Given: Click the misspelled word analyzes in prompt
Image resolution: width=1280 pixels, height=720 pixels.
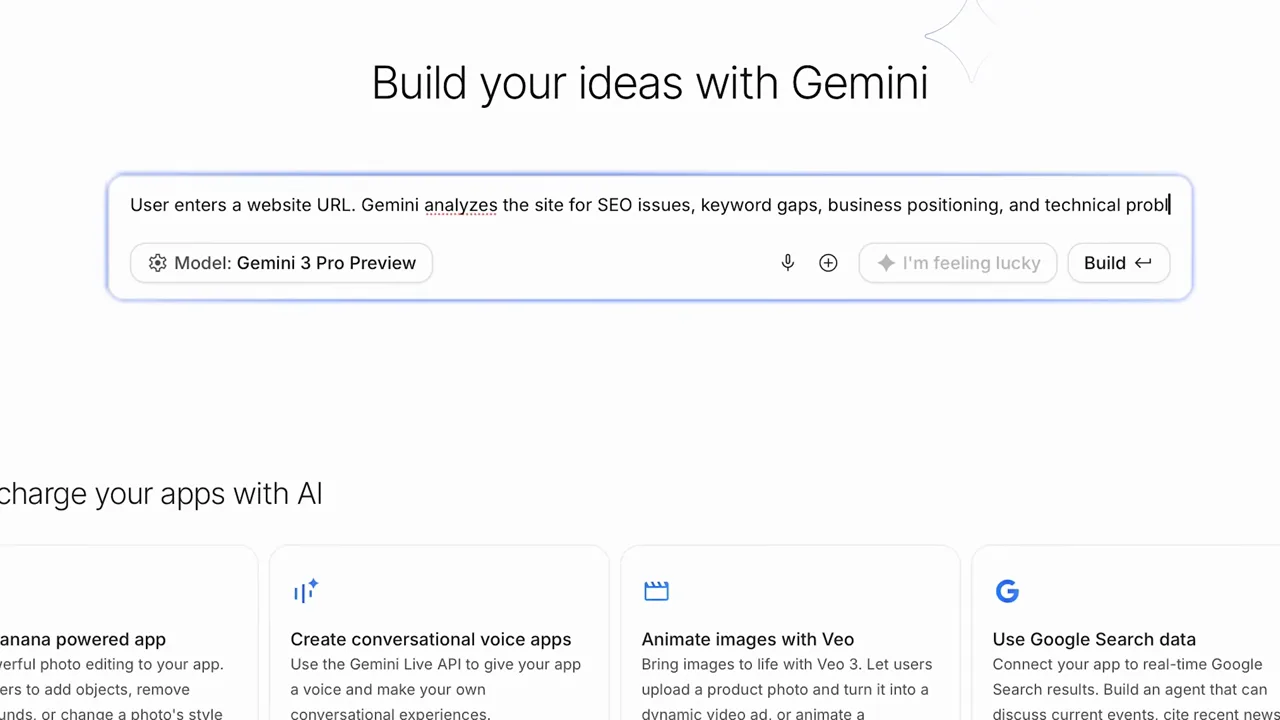Looking at the screenshot, I should tap(460, 205).
